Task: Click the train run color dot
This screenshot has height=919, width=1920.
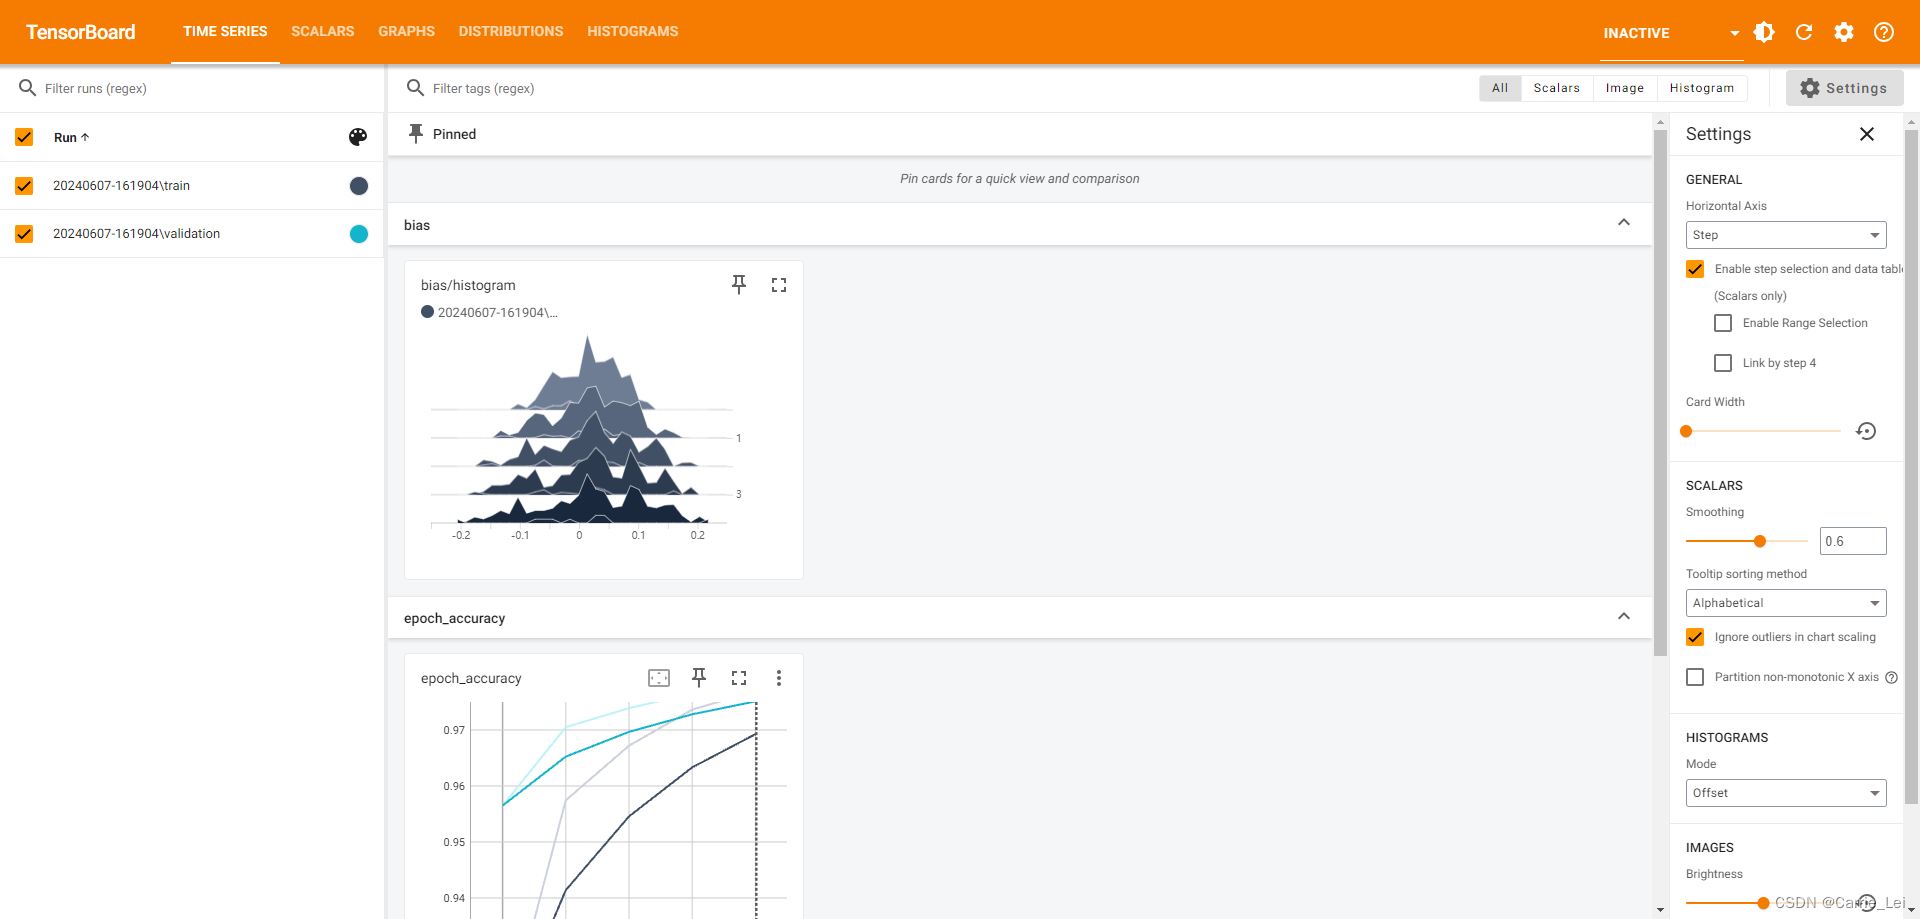Action: click(x=359, y=186)
